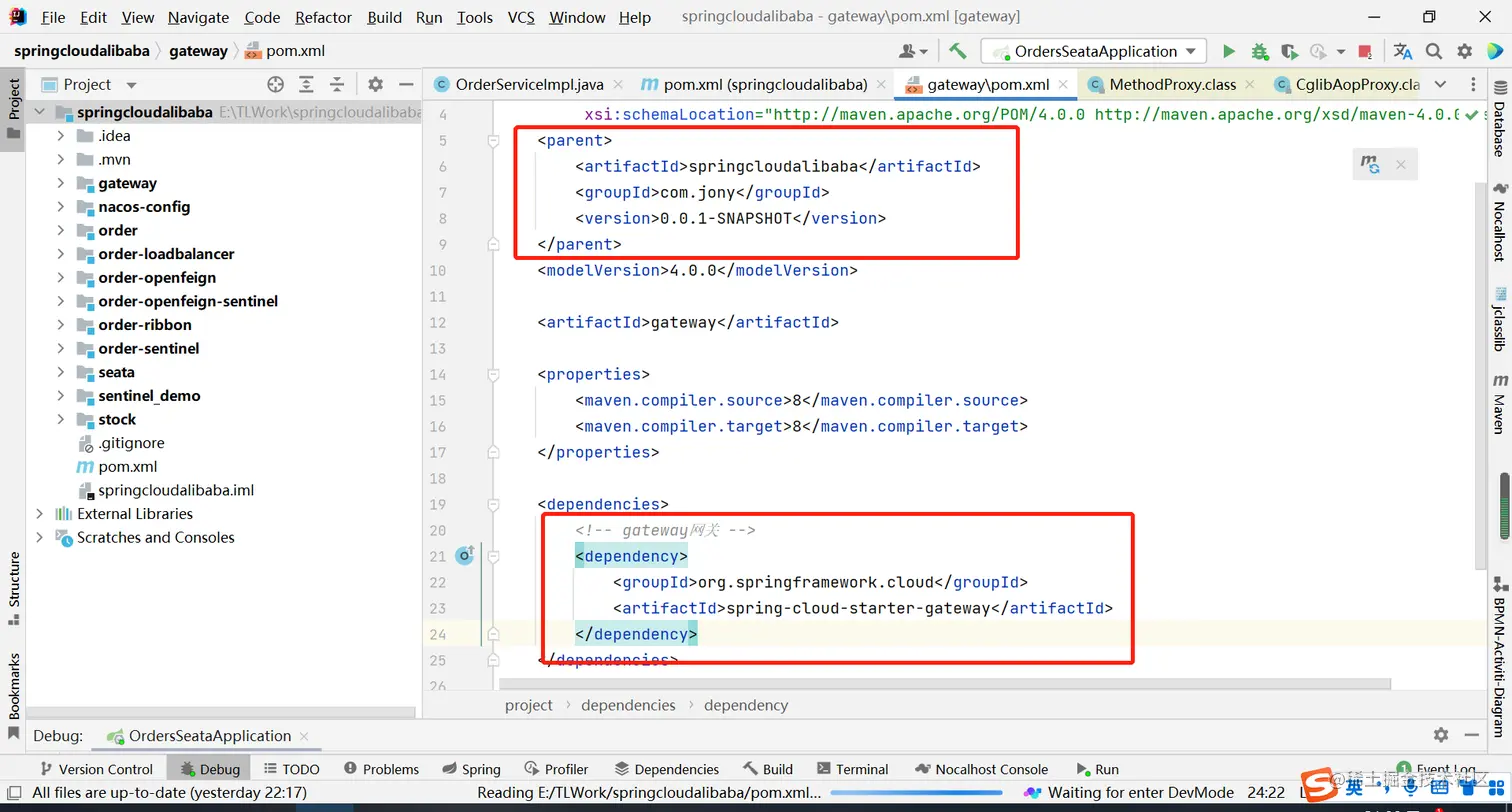Close the gateway\pom.xml tab
Image resolution: width=1512 pixels, height=812 pixels.
1063,85
